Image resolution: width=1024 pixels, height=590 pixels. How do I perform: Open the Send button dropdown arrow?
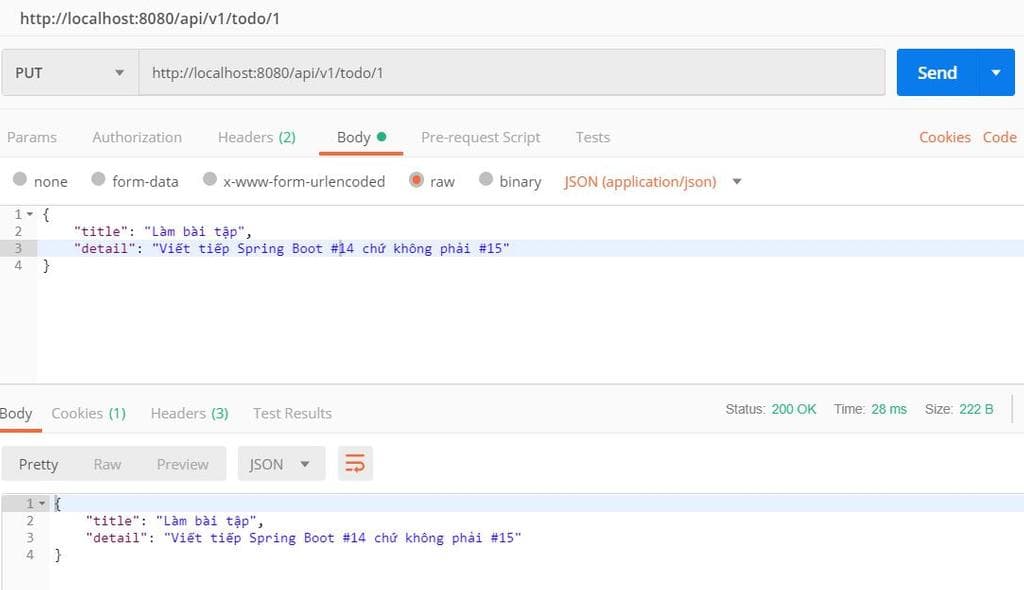[996, 73]
